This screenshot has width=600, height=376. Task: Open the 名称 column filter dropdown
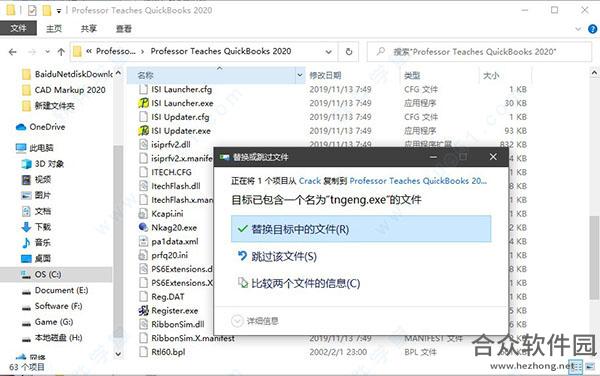click(x=300, y=75)
